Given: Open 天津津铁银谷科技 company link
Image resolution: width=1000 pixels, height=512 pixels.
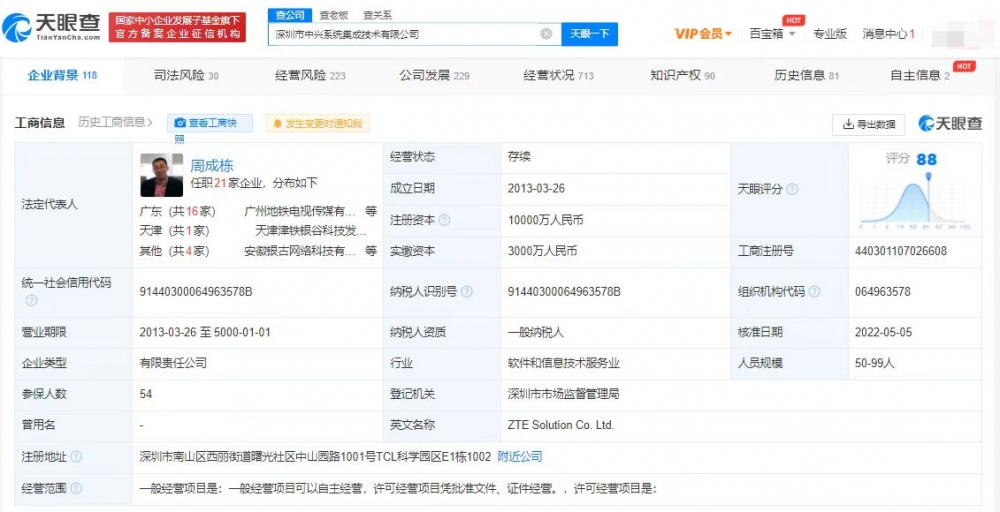Looking at the screenshot, I should (311, 230).
